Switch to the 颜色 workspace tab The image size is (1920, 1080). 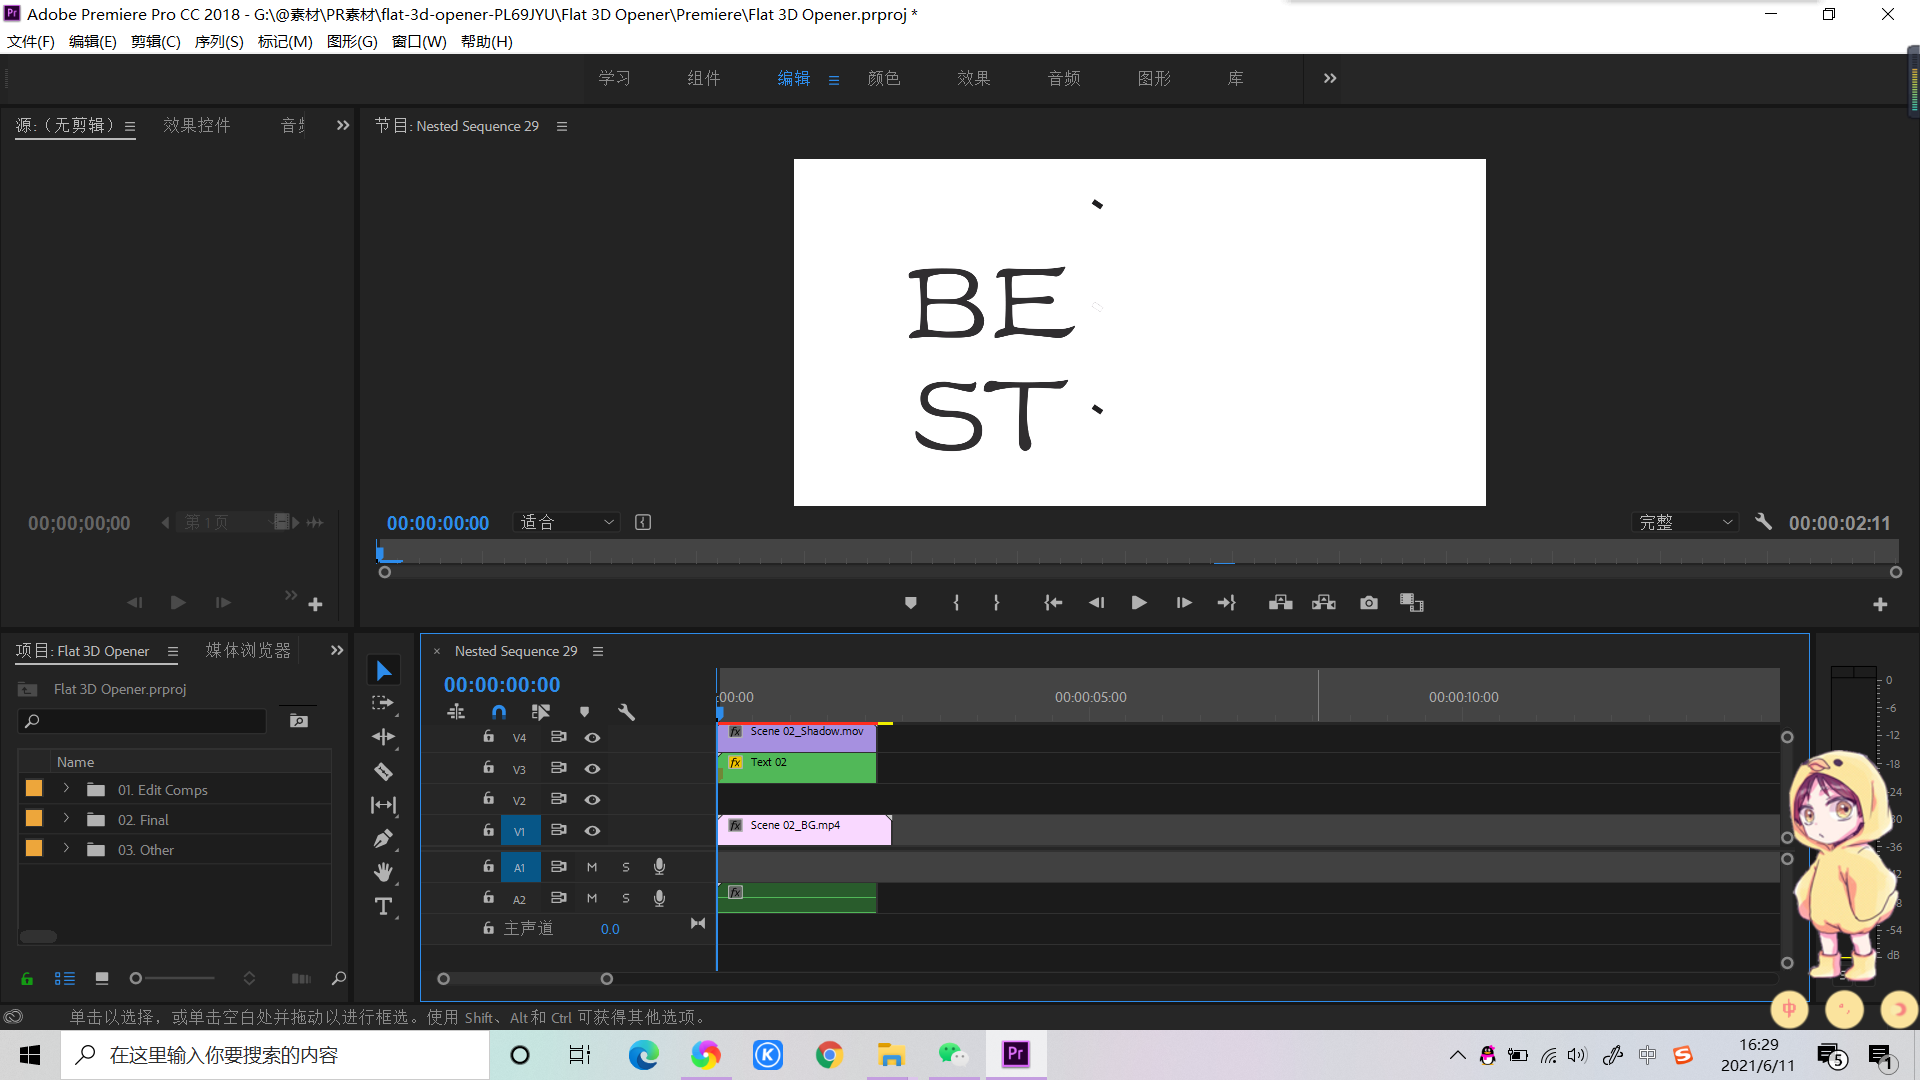pos(883,78)
